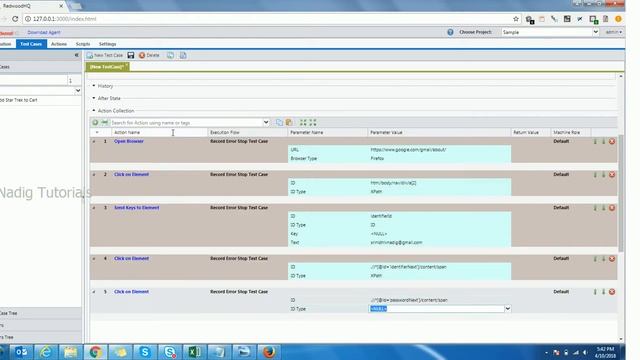Remove action 3 Send Keys to Element
The height and width of the screenshot is (360, 640).
coord(612,208)
